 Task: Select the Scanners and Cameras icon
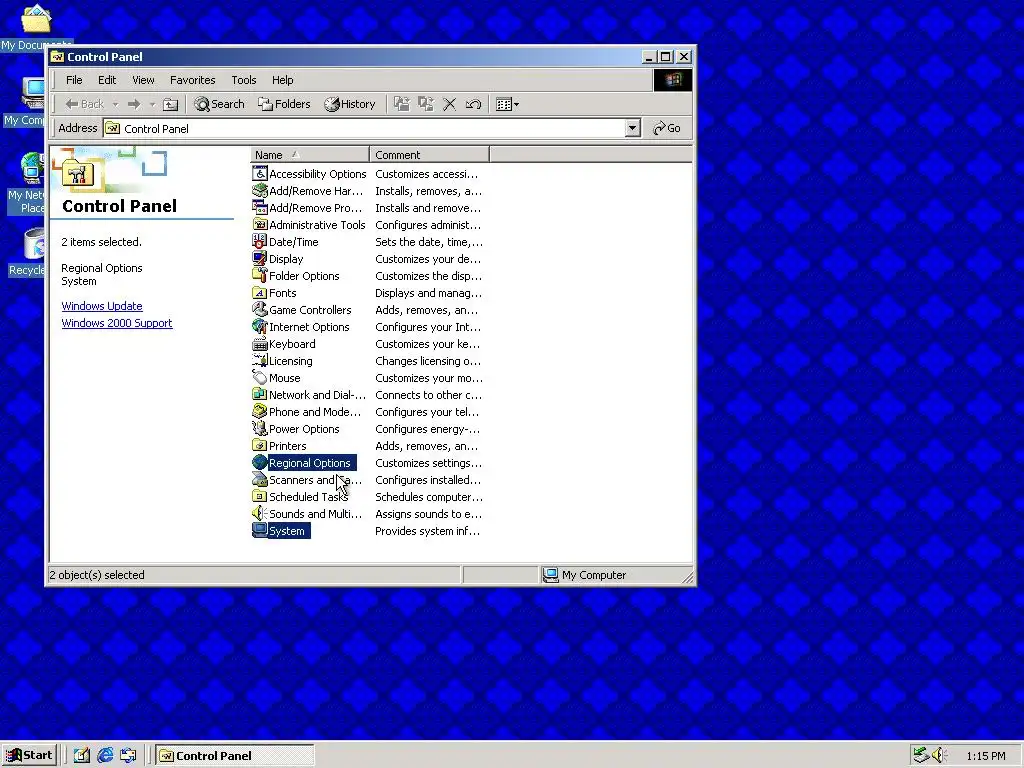pos(259,479)
